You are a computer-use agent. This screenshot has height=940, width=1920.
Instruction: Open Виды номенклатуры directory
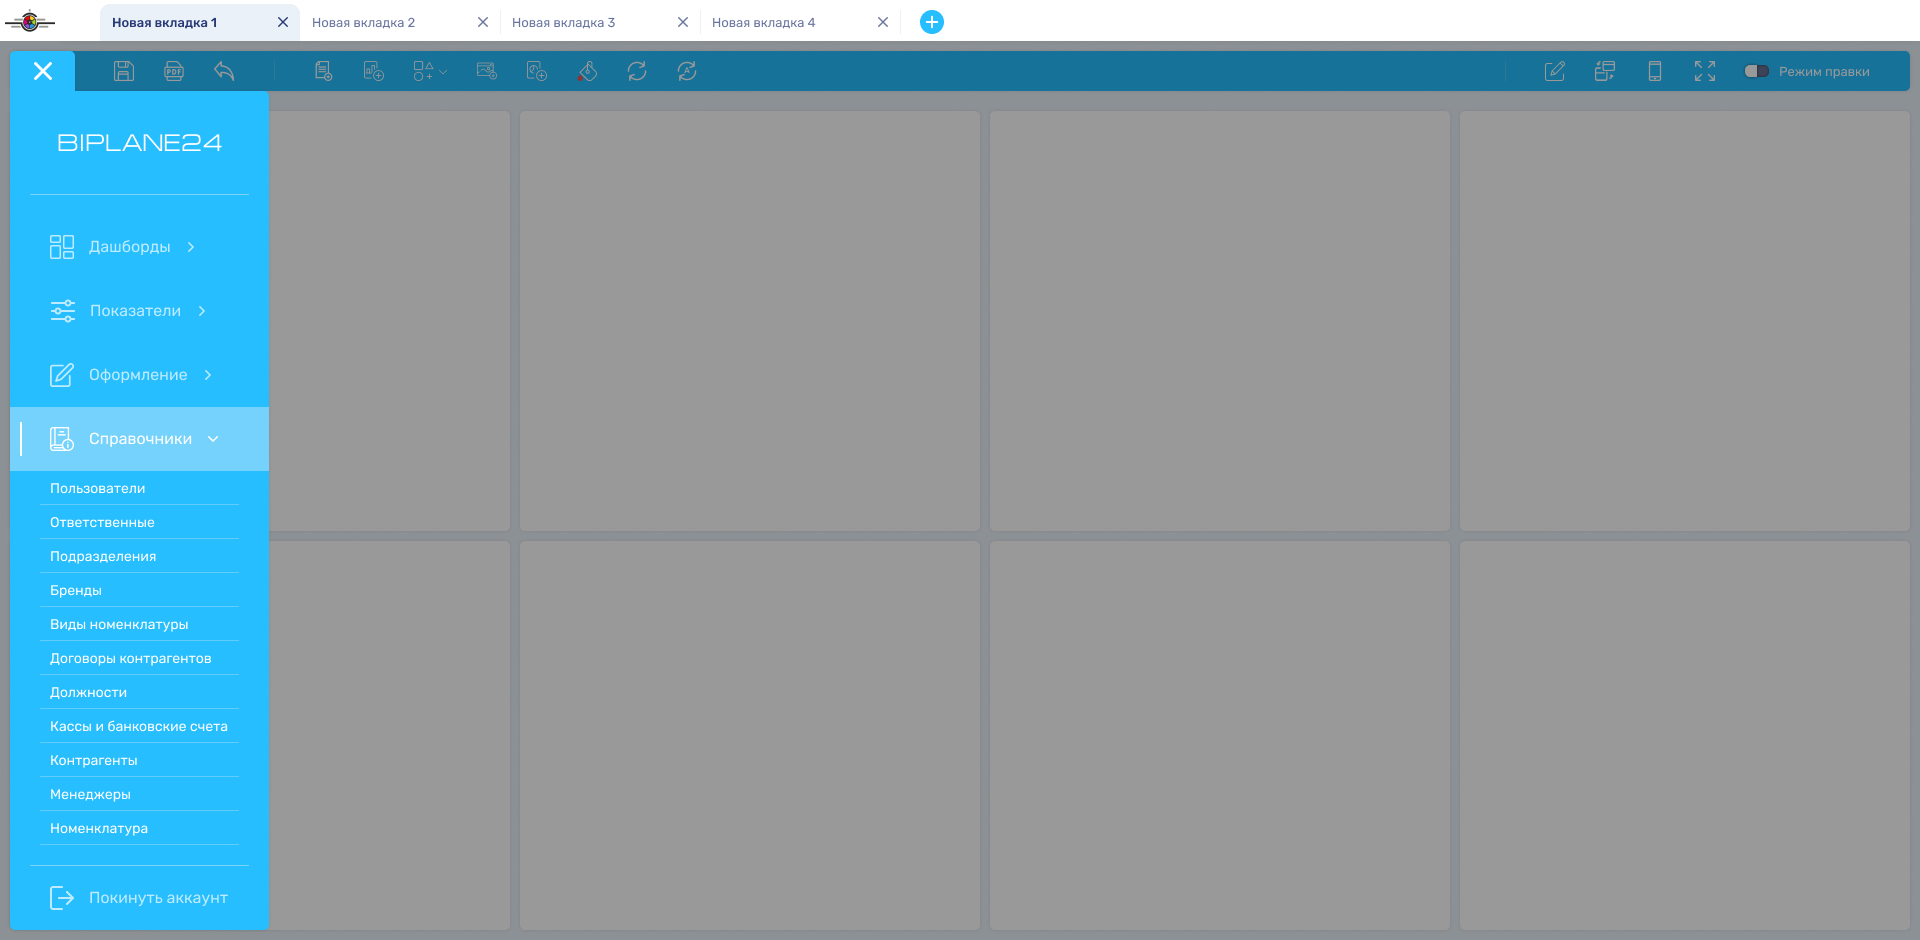click(x=139, y=624)
